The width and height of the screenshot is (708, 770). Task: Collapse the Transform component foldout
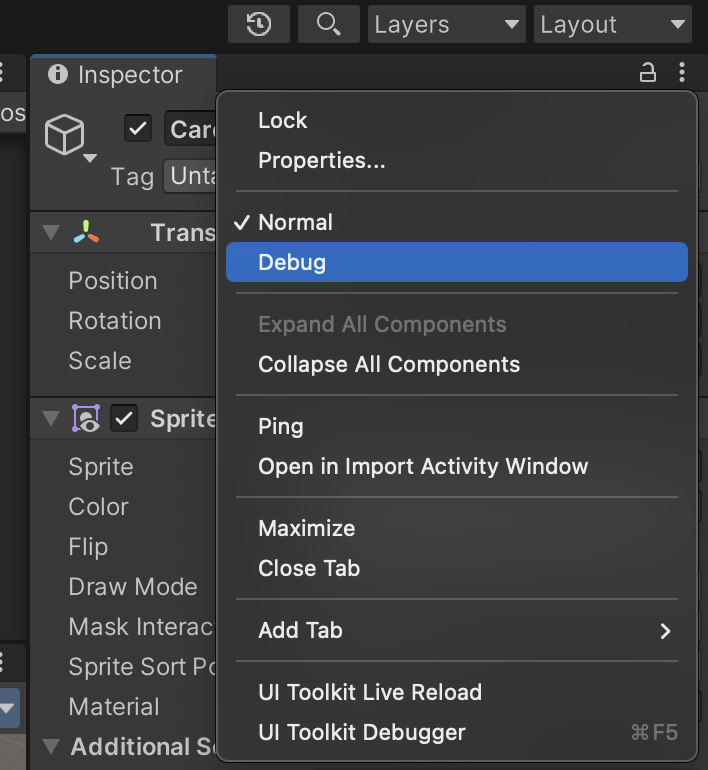50,233
